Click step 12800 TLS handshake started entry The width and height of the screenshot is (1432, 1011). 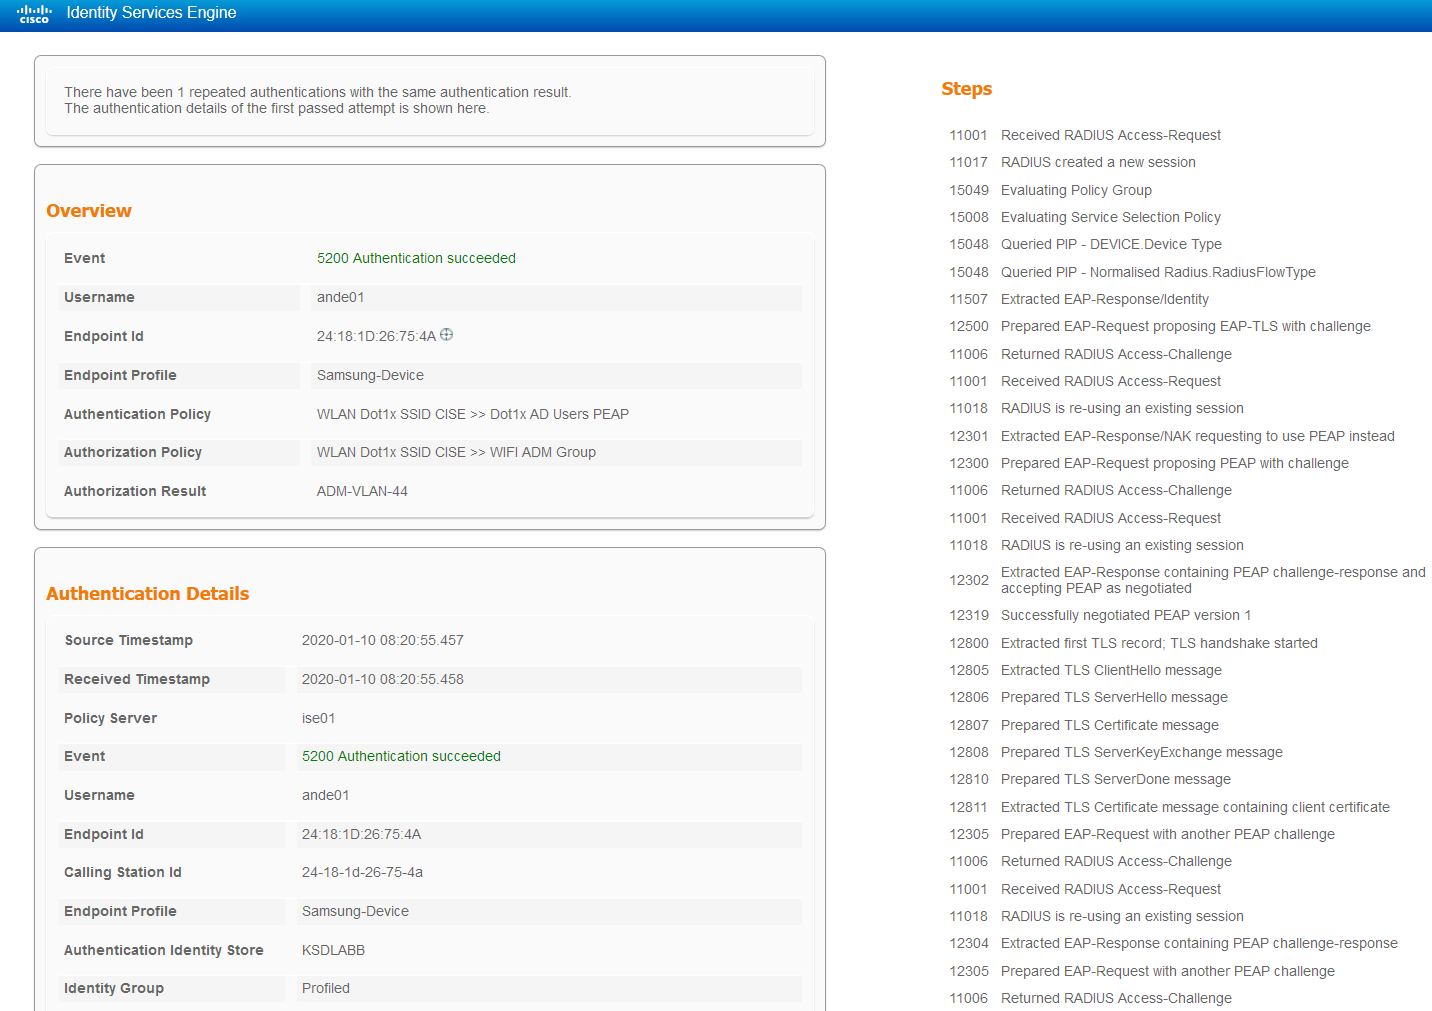pos(1159,643)
